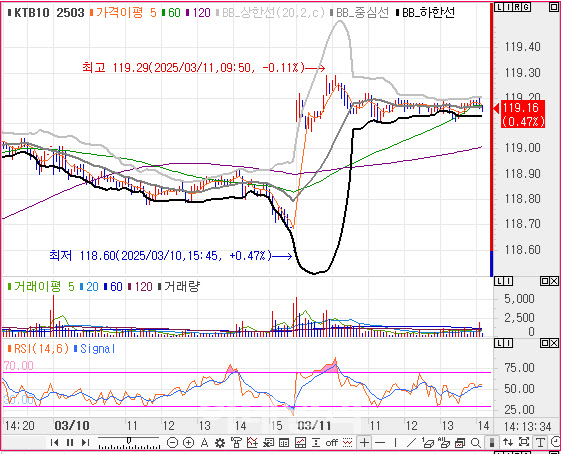Screen dimensions: 561x454
Task: Close the RSI indicator panel
Action: coord(553,343)
